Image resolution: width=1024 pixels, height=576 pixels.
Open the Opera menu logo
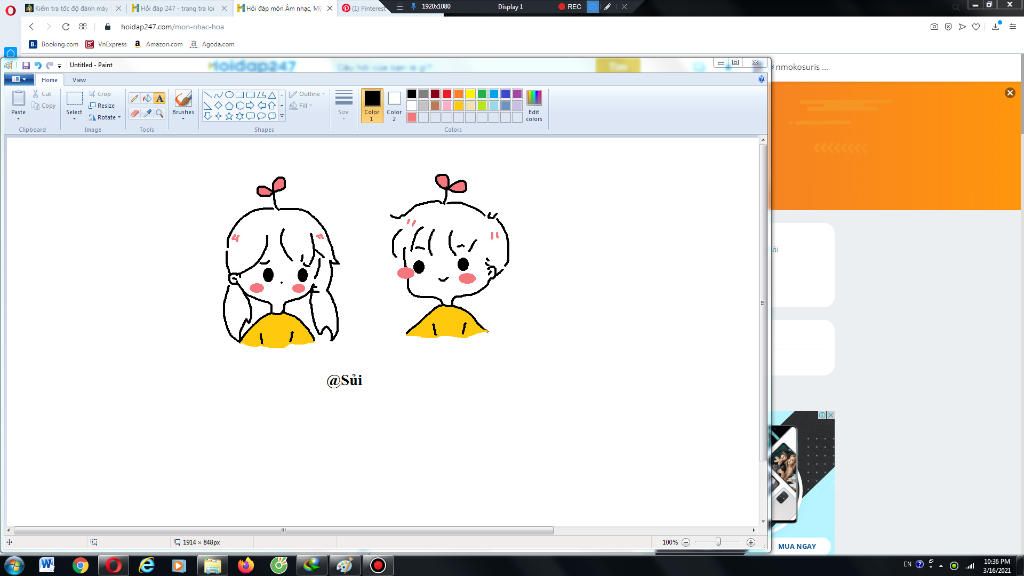10,10
